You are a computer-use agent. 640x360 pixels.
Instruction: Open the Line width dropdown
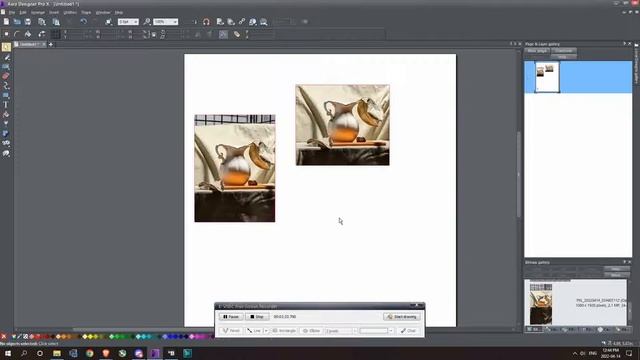click(x=136, y=22)
